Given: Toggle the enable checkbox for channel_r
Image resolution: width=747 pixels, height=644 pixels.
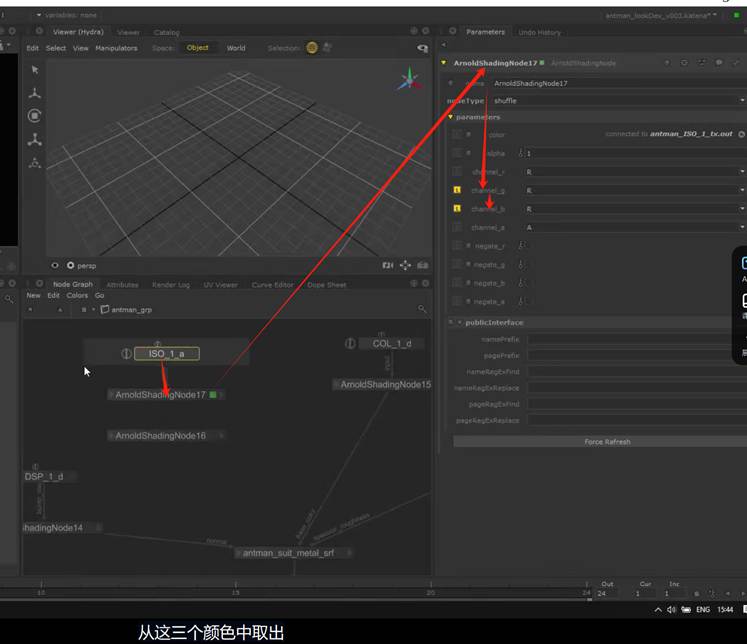Looking at the screenshot, I should pos(457,172).
